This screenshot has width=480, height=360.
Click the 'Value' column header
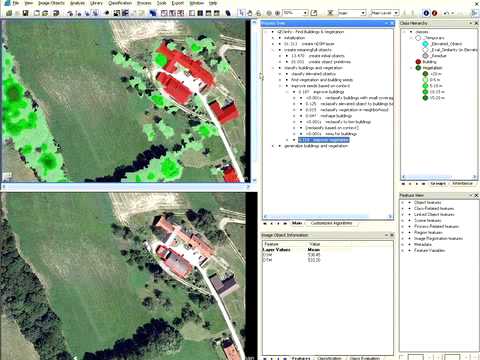tap(314, 244)
